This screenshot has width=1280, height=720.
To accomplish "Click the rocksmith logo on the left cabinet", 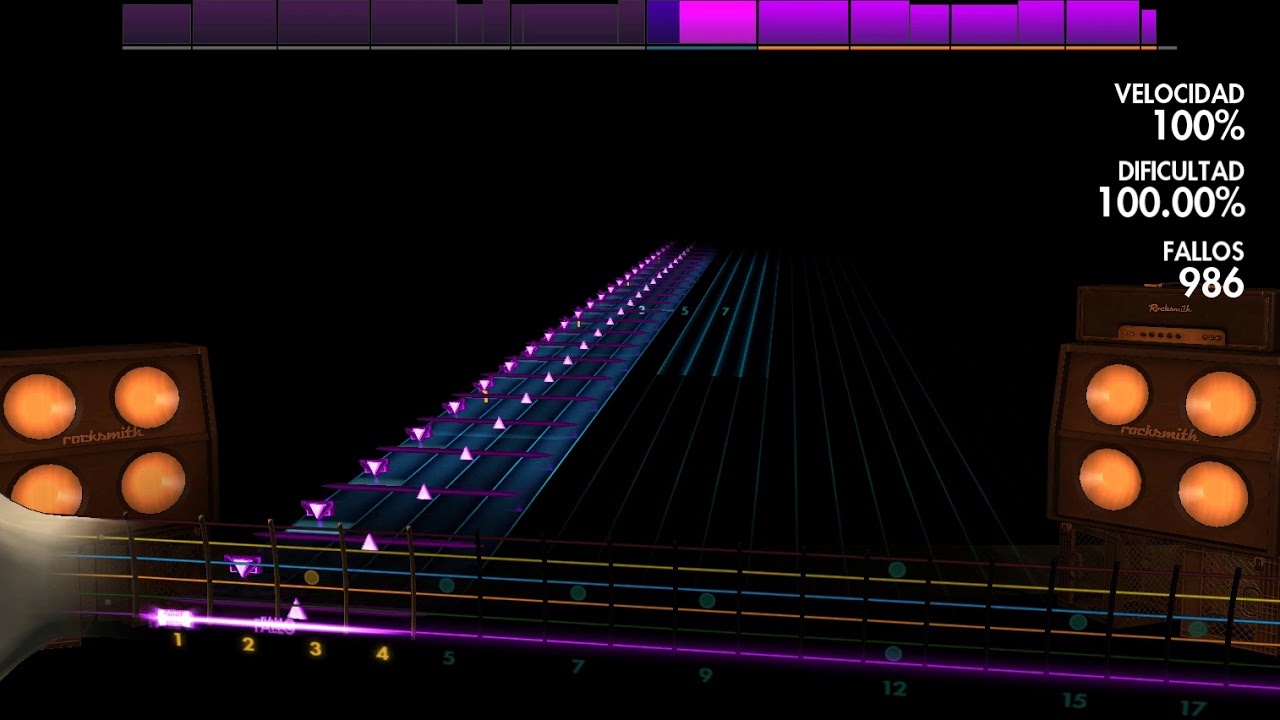I will coord(103,437).
